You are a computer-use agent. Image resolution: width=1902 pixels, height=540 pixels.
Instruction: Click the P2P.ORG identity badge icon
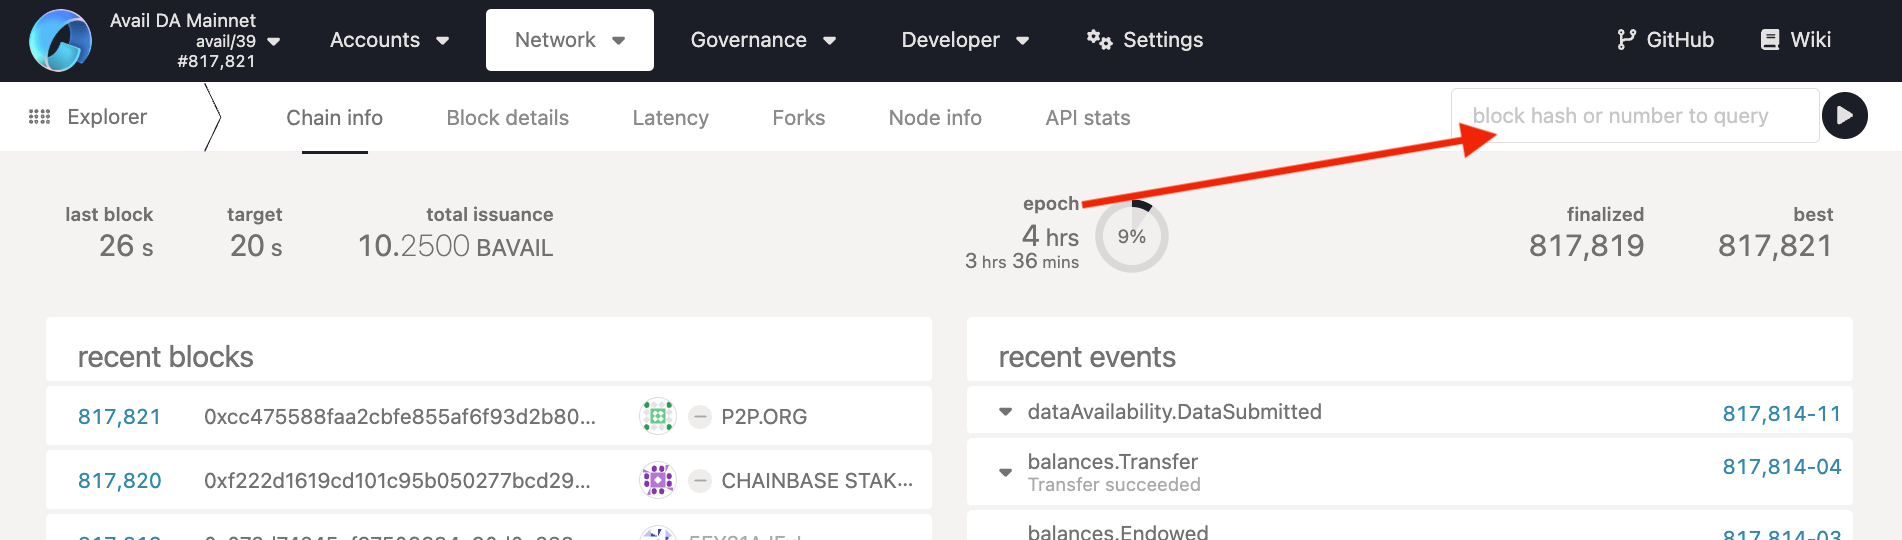pyautogui.click(x=701, y=416)
